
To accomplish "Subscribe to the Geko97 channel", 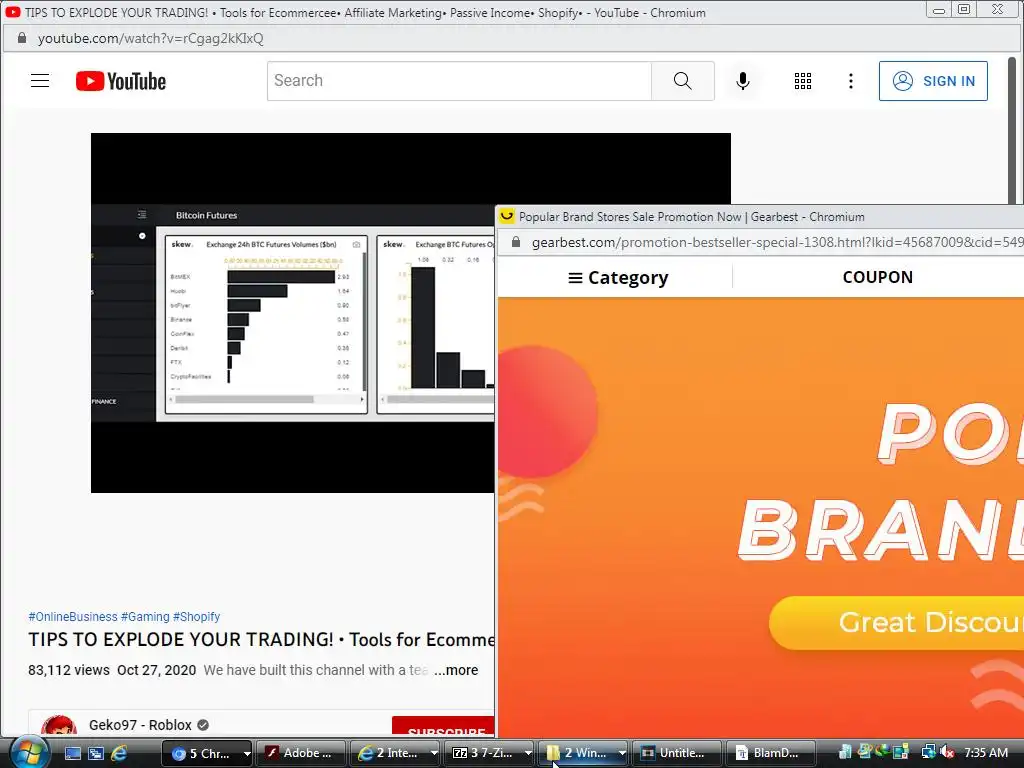I will point(443,727).
